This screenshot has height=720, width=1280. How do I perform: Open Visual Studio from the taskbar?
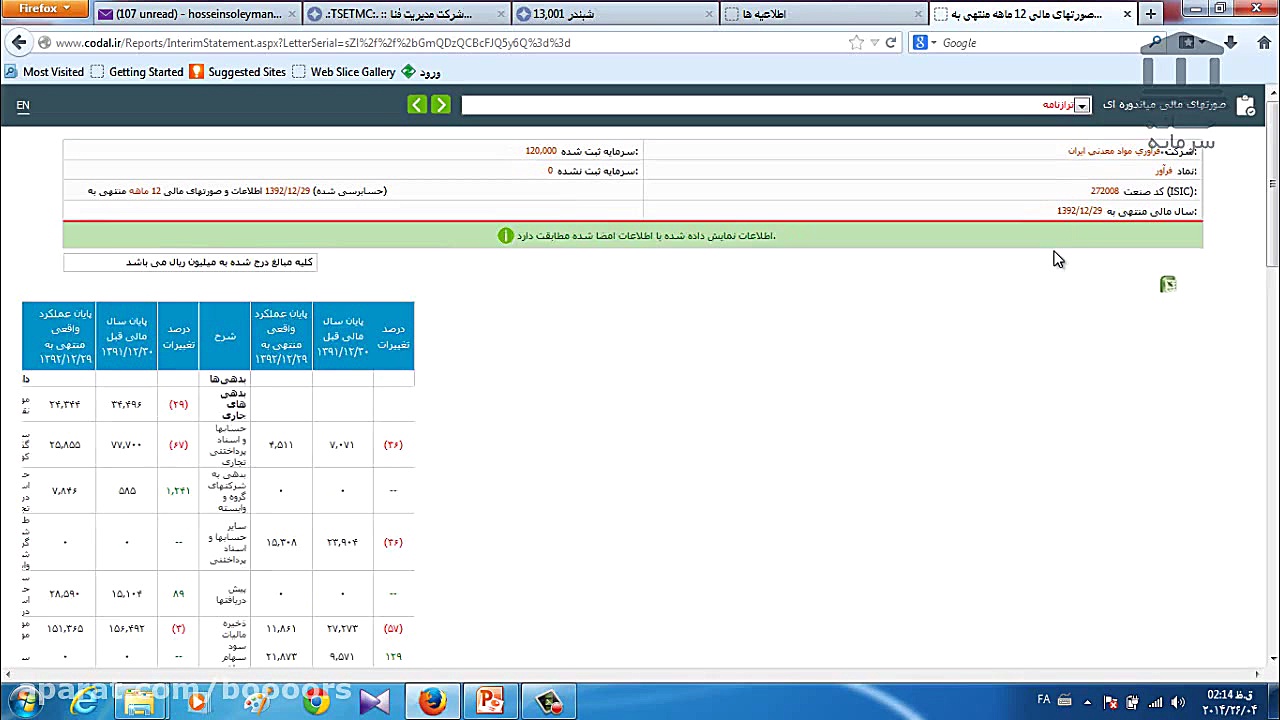point(374,702)
